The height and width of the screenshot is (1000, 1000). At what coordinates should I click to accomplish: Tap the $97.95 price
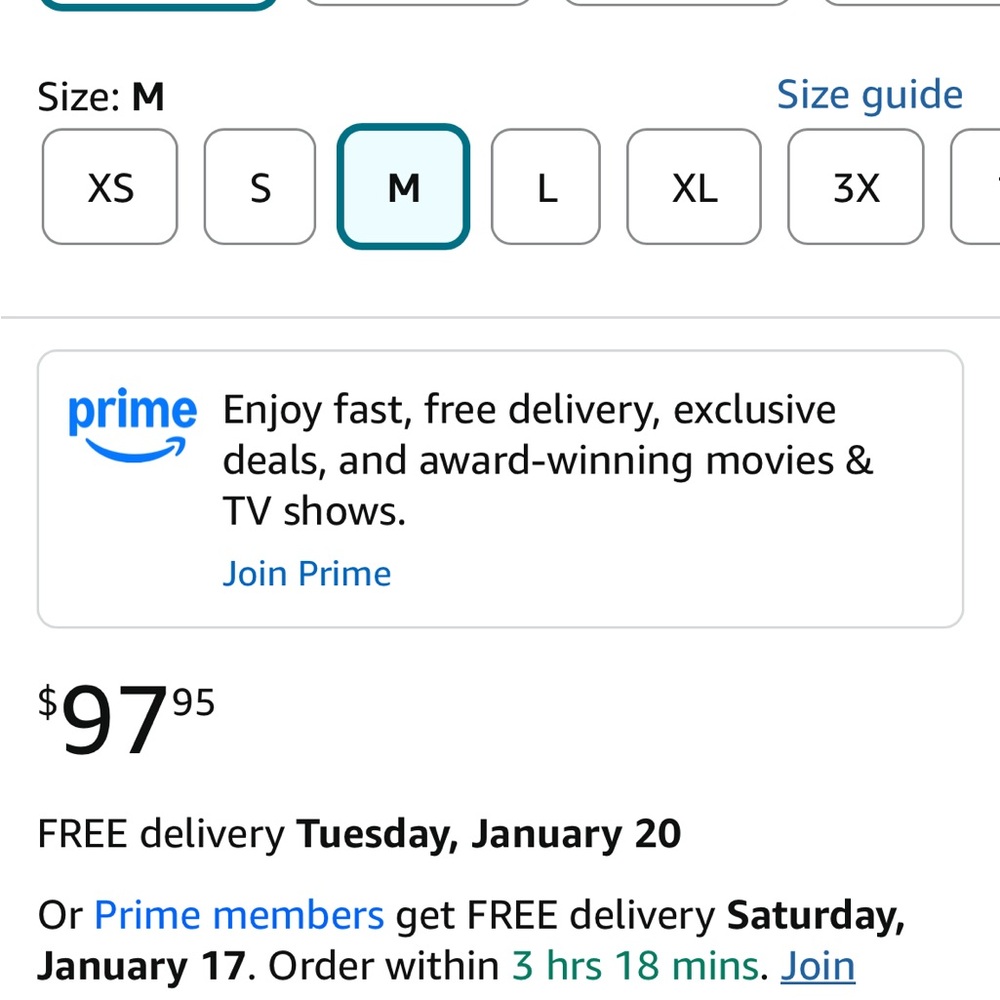pos(126,718)
